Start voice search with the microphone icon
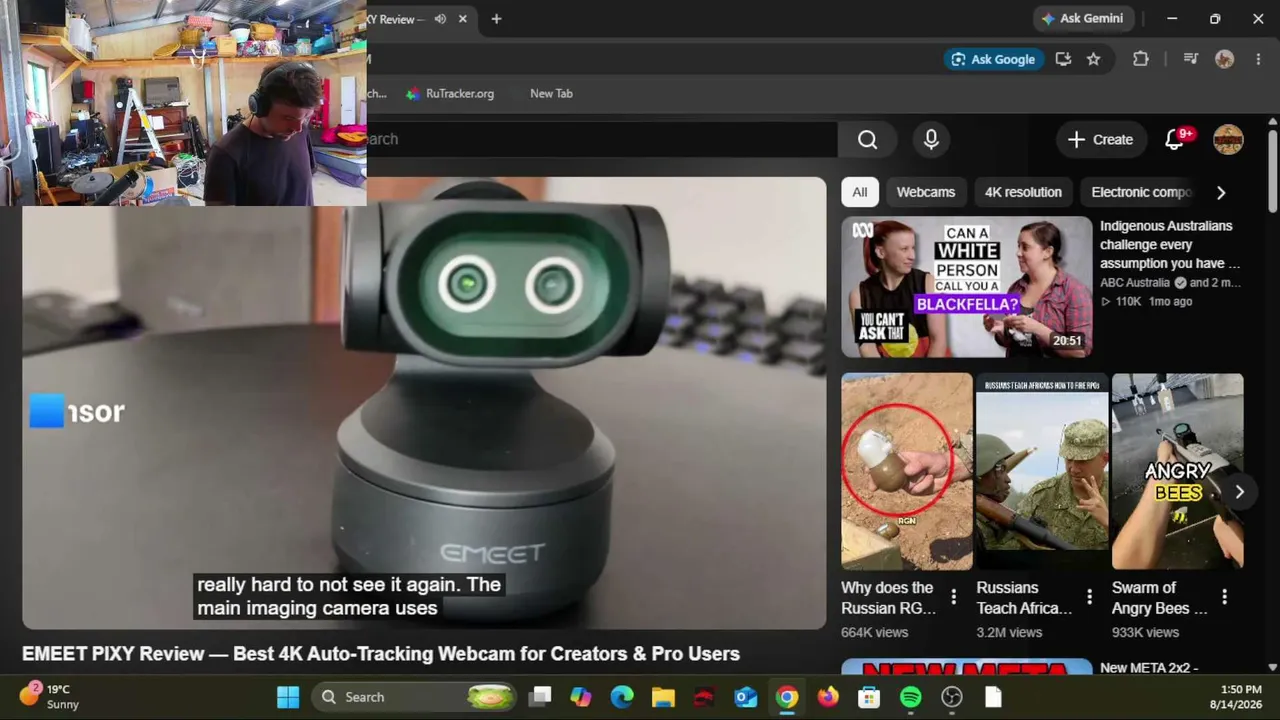 tap(931, 139)
